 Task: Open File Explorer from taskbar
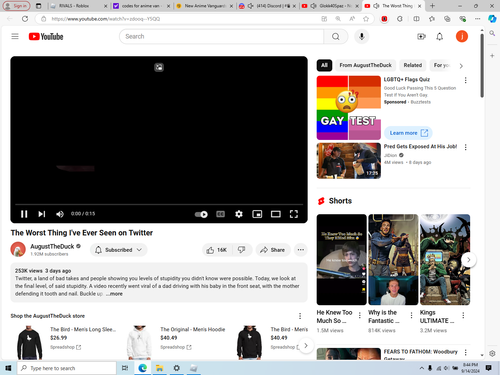159,368
